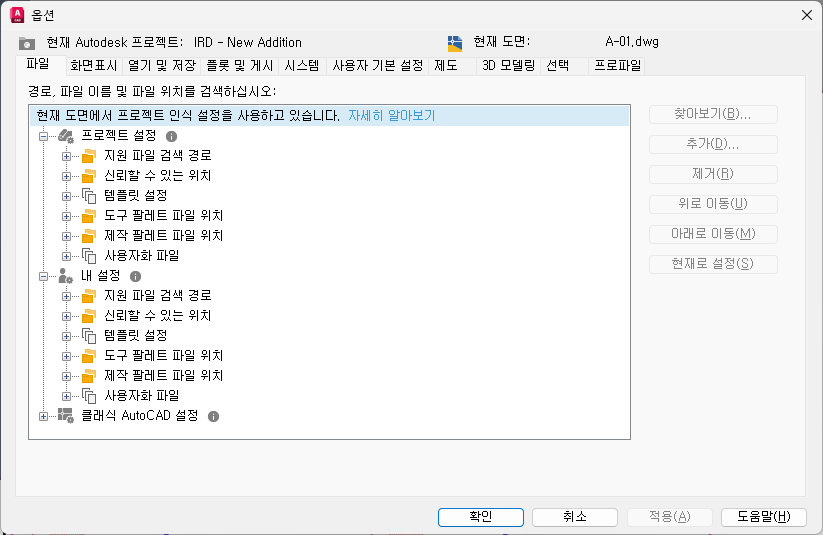Expand 제작 팔레트 파일 위치 under 내 설정
Screen dimensions: 823x535
[66, 376]
